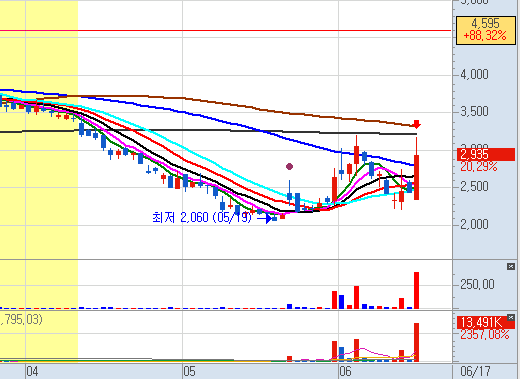This screenshot has width=520, height=379.
Task: Click the 20,29% price change label
Action: [x=479, y=166]
